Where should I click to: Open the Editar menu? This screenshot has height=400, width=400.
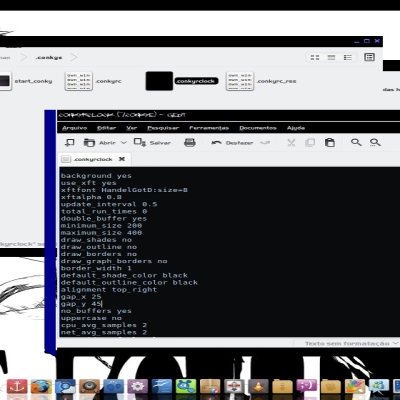pyautogui.click(x=107, y=128)
